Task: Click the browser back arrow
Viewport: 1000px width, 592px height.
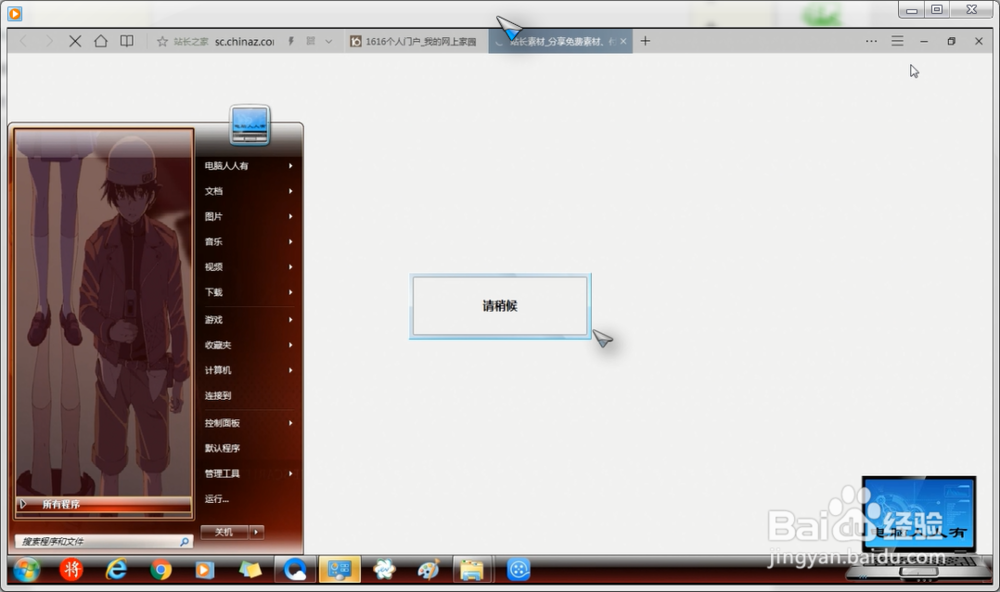Action: point(24,41)
